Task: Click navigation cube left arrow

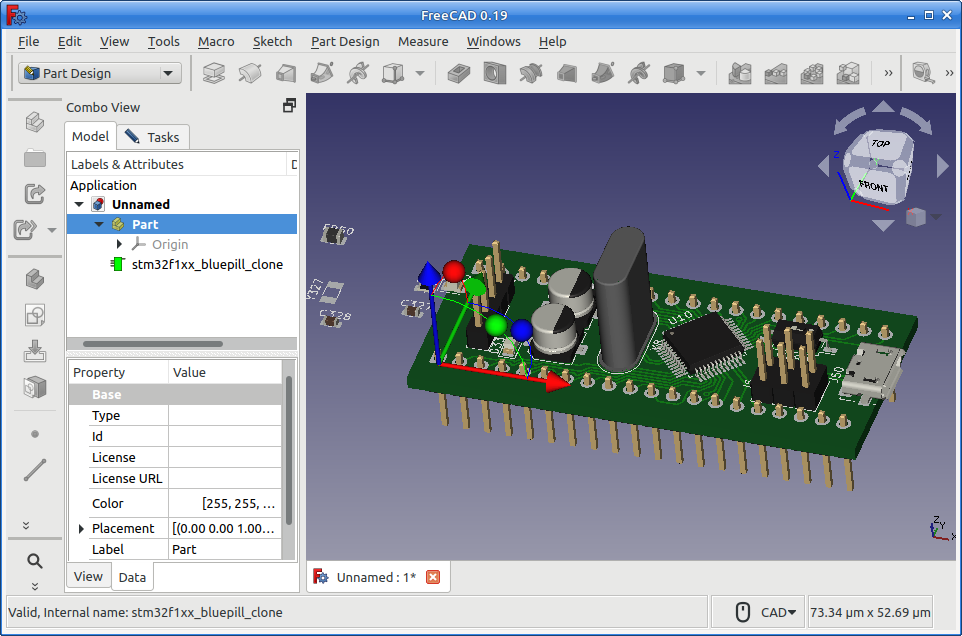Action: tap(824, 166)
